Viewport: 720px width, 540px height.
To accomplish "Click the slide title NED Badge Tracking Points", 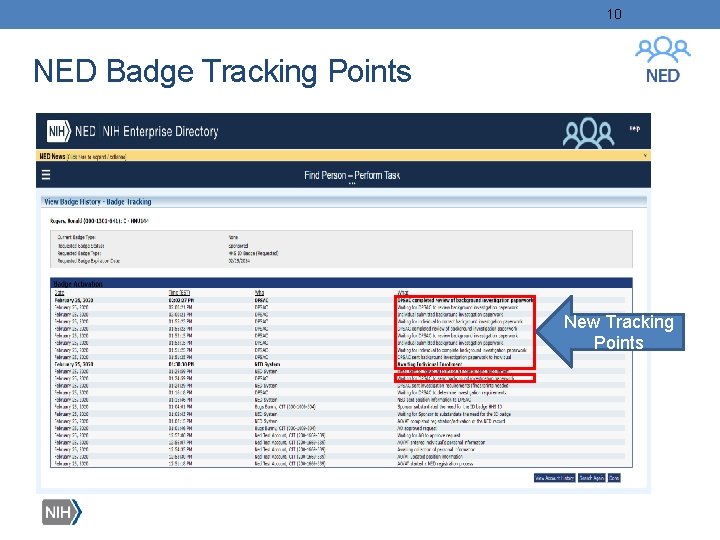I will [x=222, y=71].
